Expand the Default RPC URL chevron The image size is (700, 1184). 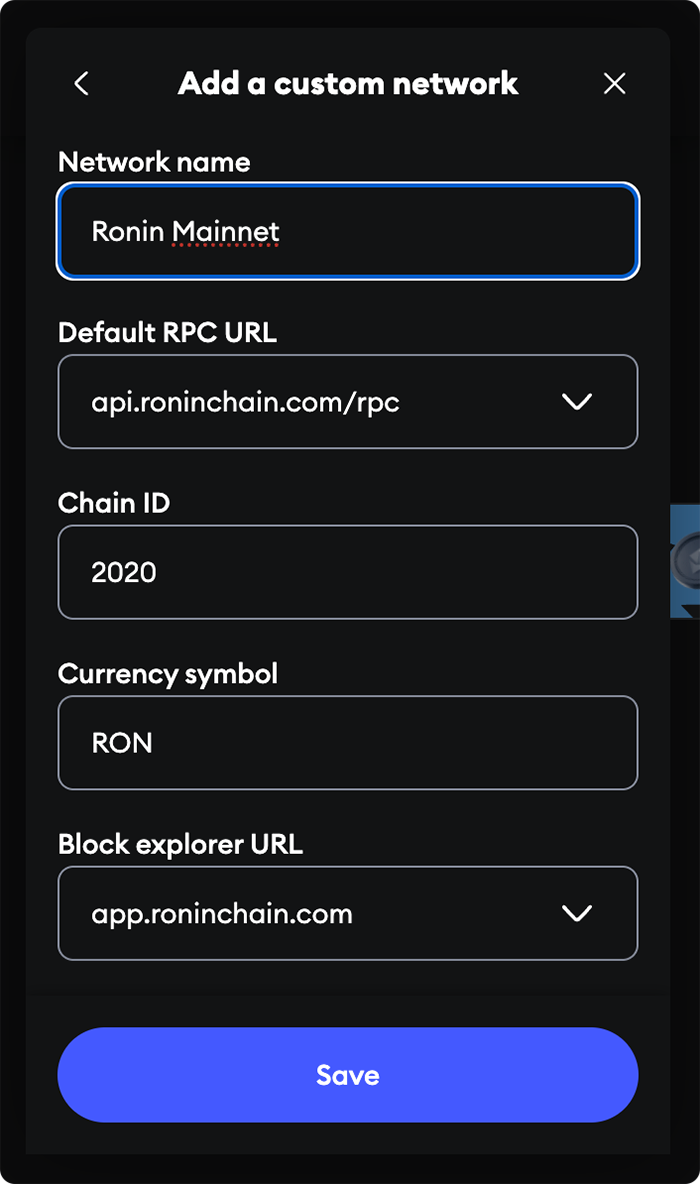point(577,402)
